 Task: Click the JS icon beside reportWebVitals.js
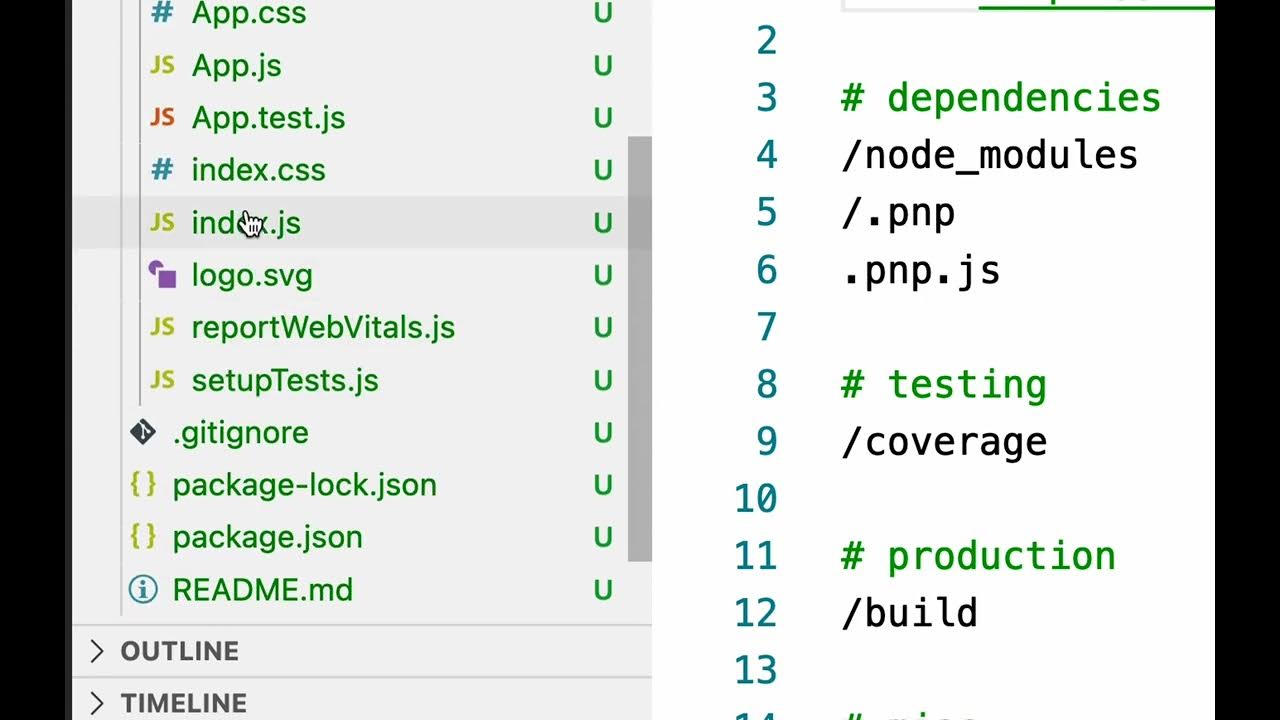click(162, 327)
